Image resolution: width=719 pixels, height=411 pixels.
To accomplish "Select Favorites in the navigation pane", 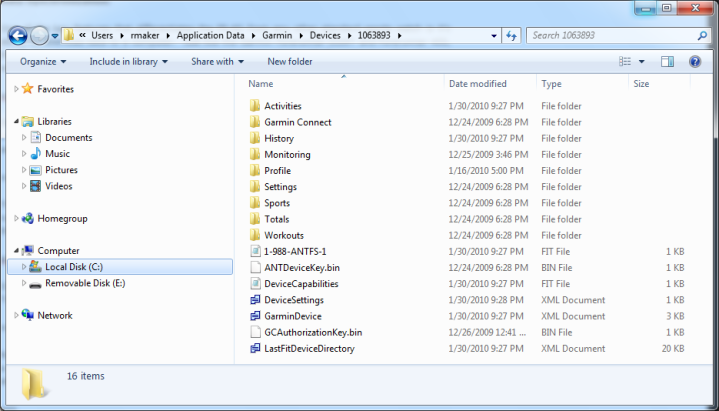I will point(55,89).
